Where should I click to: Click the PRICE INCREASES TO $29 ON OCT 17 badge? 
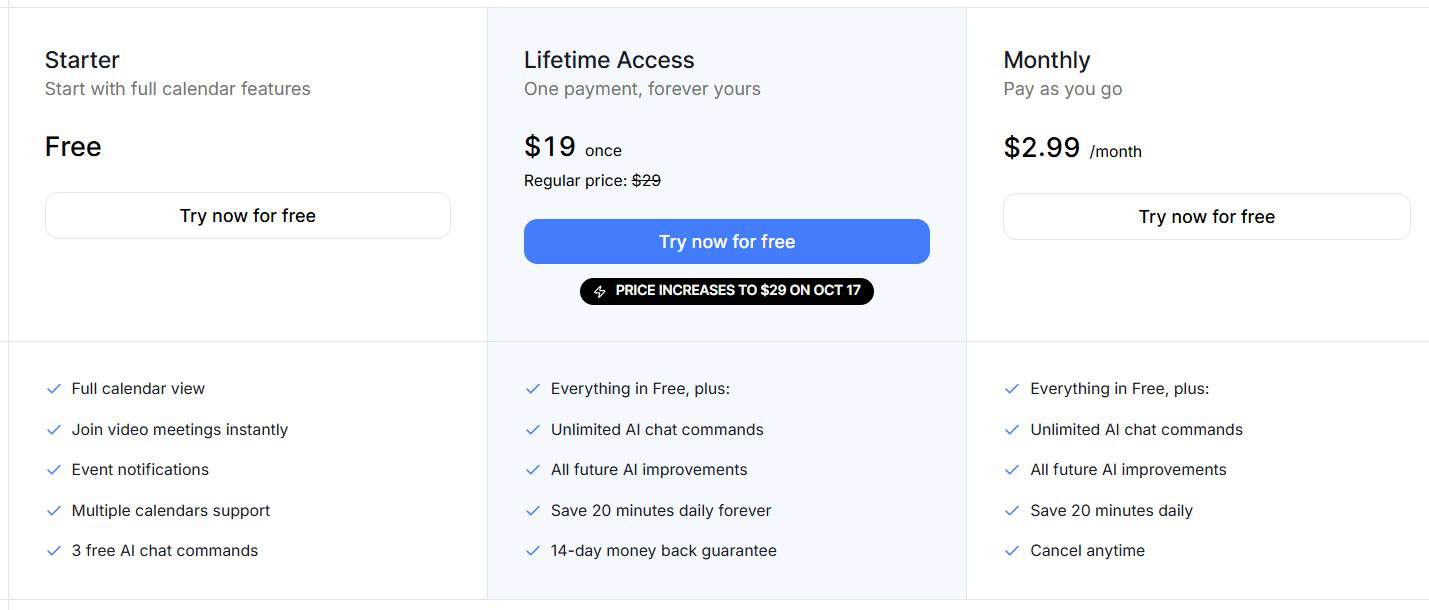[727, 291]
